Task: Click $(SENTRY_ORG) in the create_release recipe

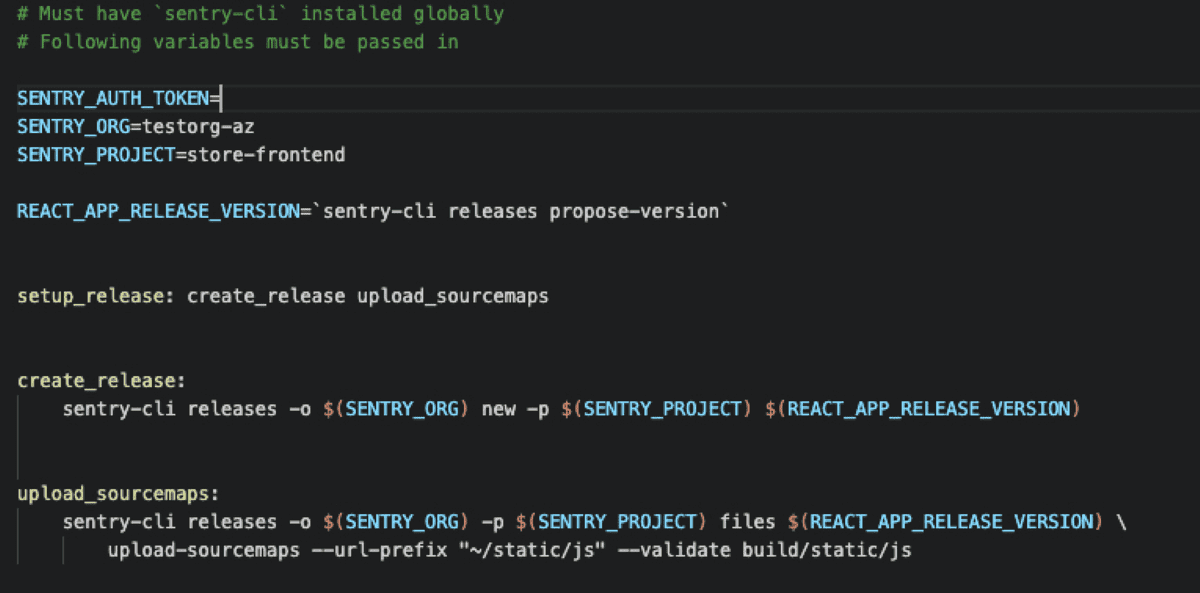Action: (x=396, y=409)
